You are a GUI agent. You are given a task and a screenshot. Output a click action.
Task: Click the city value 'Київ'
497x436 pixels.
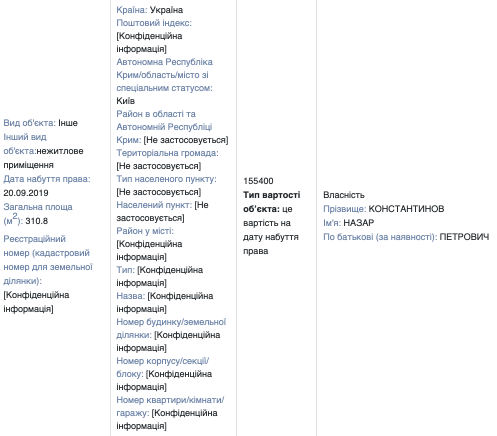pos(126,101)
